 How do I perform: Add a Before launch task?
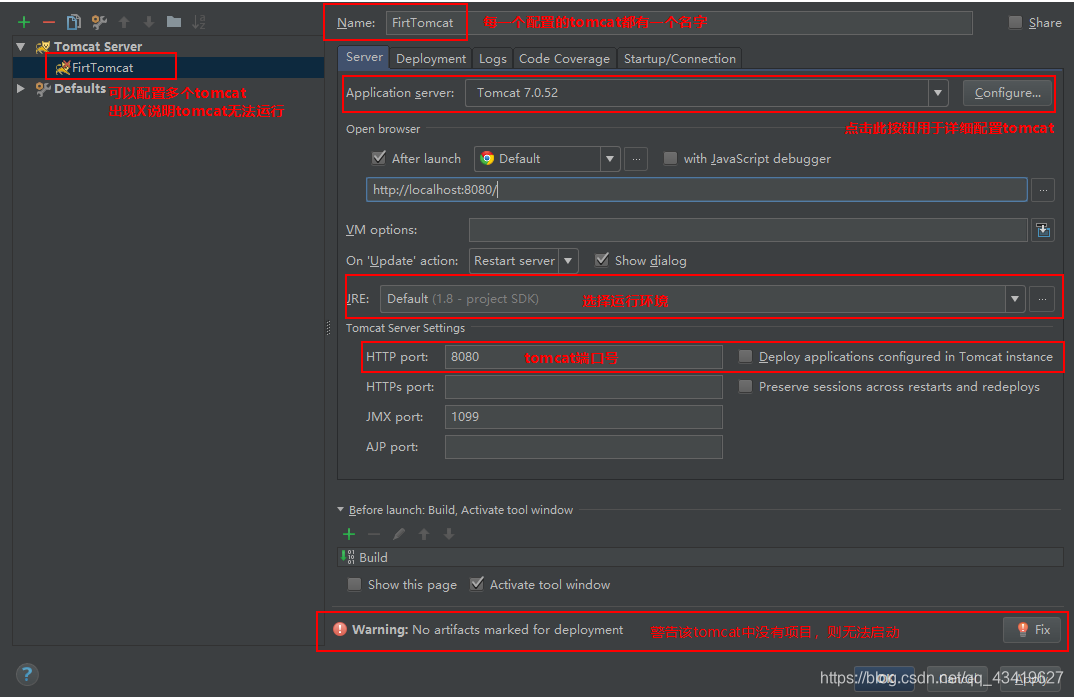point(349,534)
